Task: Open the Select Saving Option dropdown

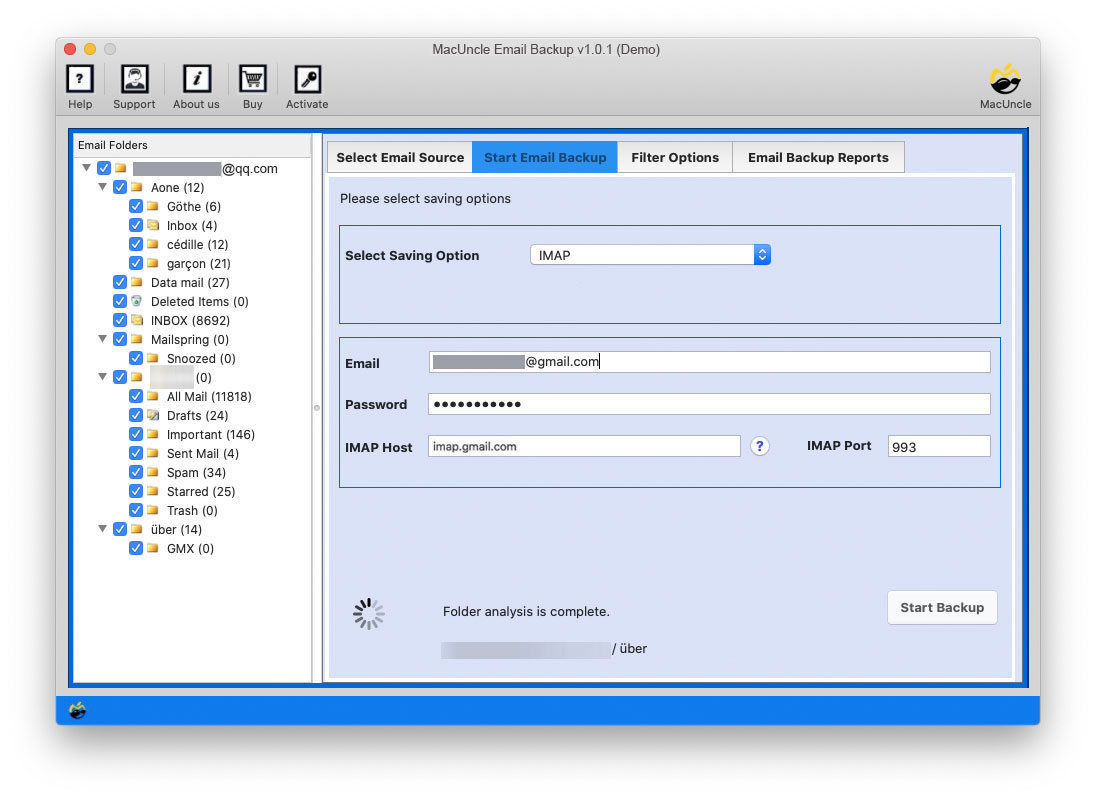Action: click(650, 255)
